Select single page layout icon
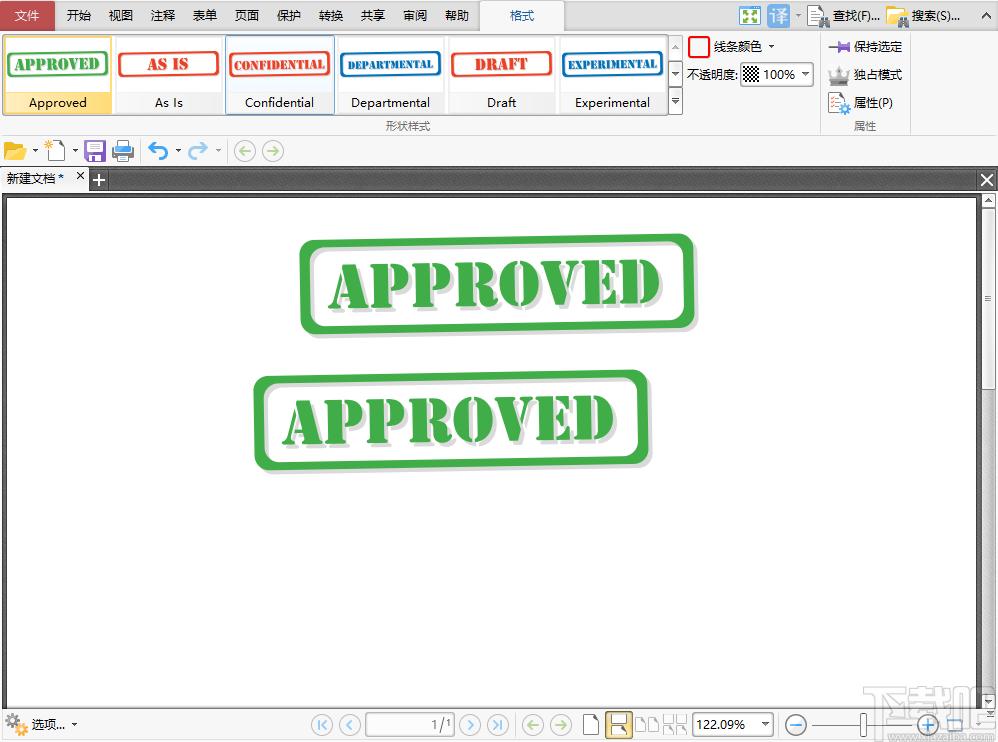This screenshot has width=998, height=742. pyautogui.click(x=591, y=724)
